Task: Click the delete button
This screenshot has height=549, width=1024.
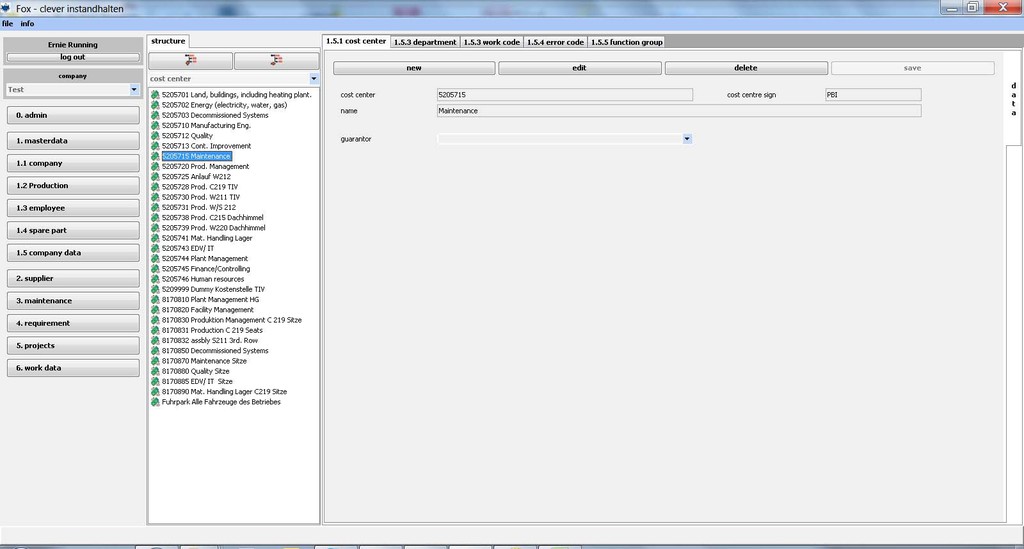Action: click(x=746, y=68)
